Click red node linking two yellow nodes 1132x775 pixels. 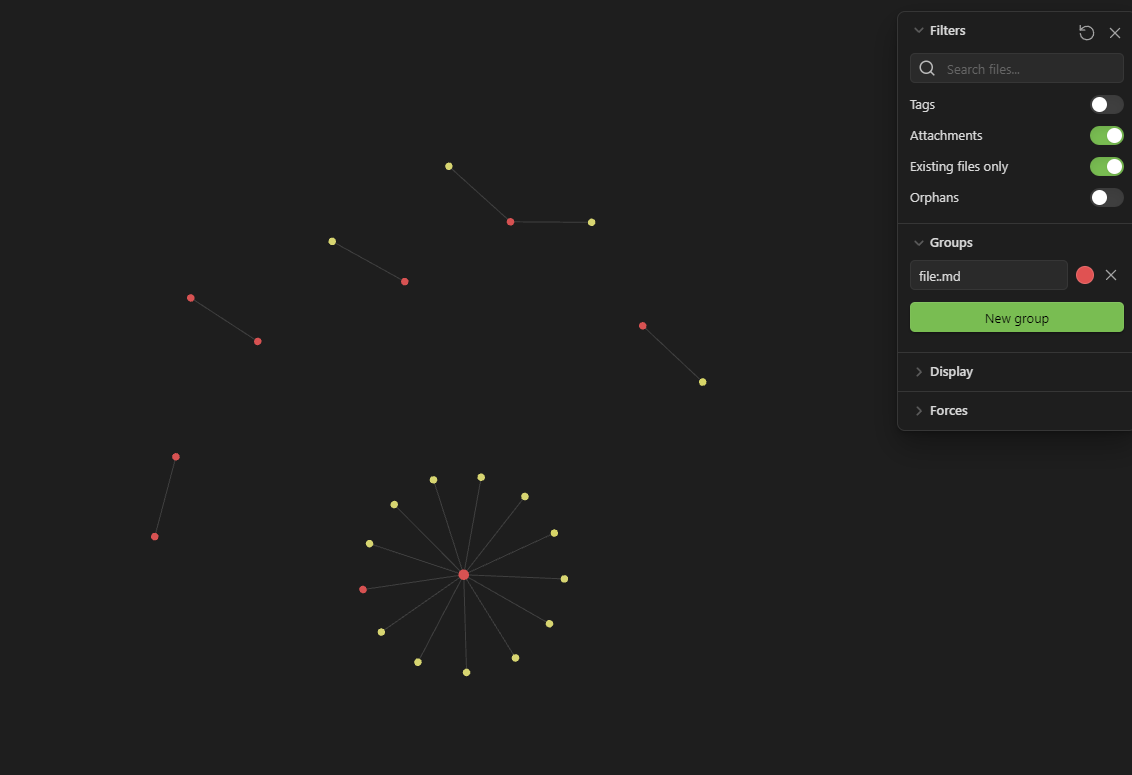pyautogui.click(x=510, y=222)
